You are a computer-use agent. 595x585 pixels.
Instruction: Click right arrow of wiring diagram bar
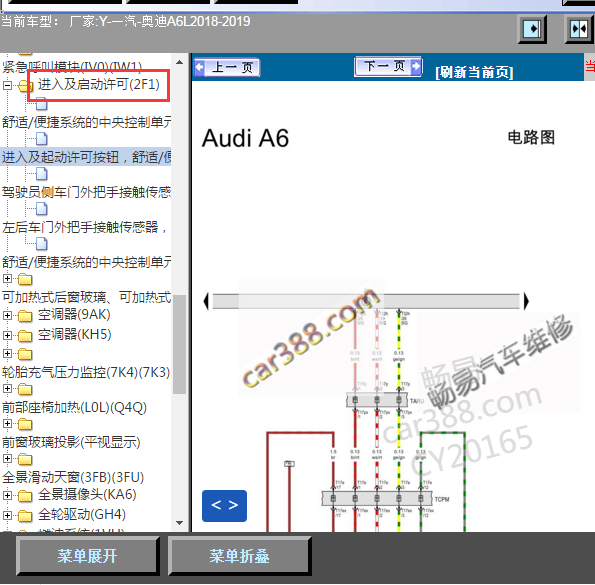pos(526,302)
